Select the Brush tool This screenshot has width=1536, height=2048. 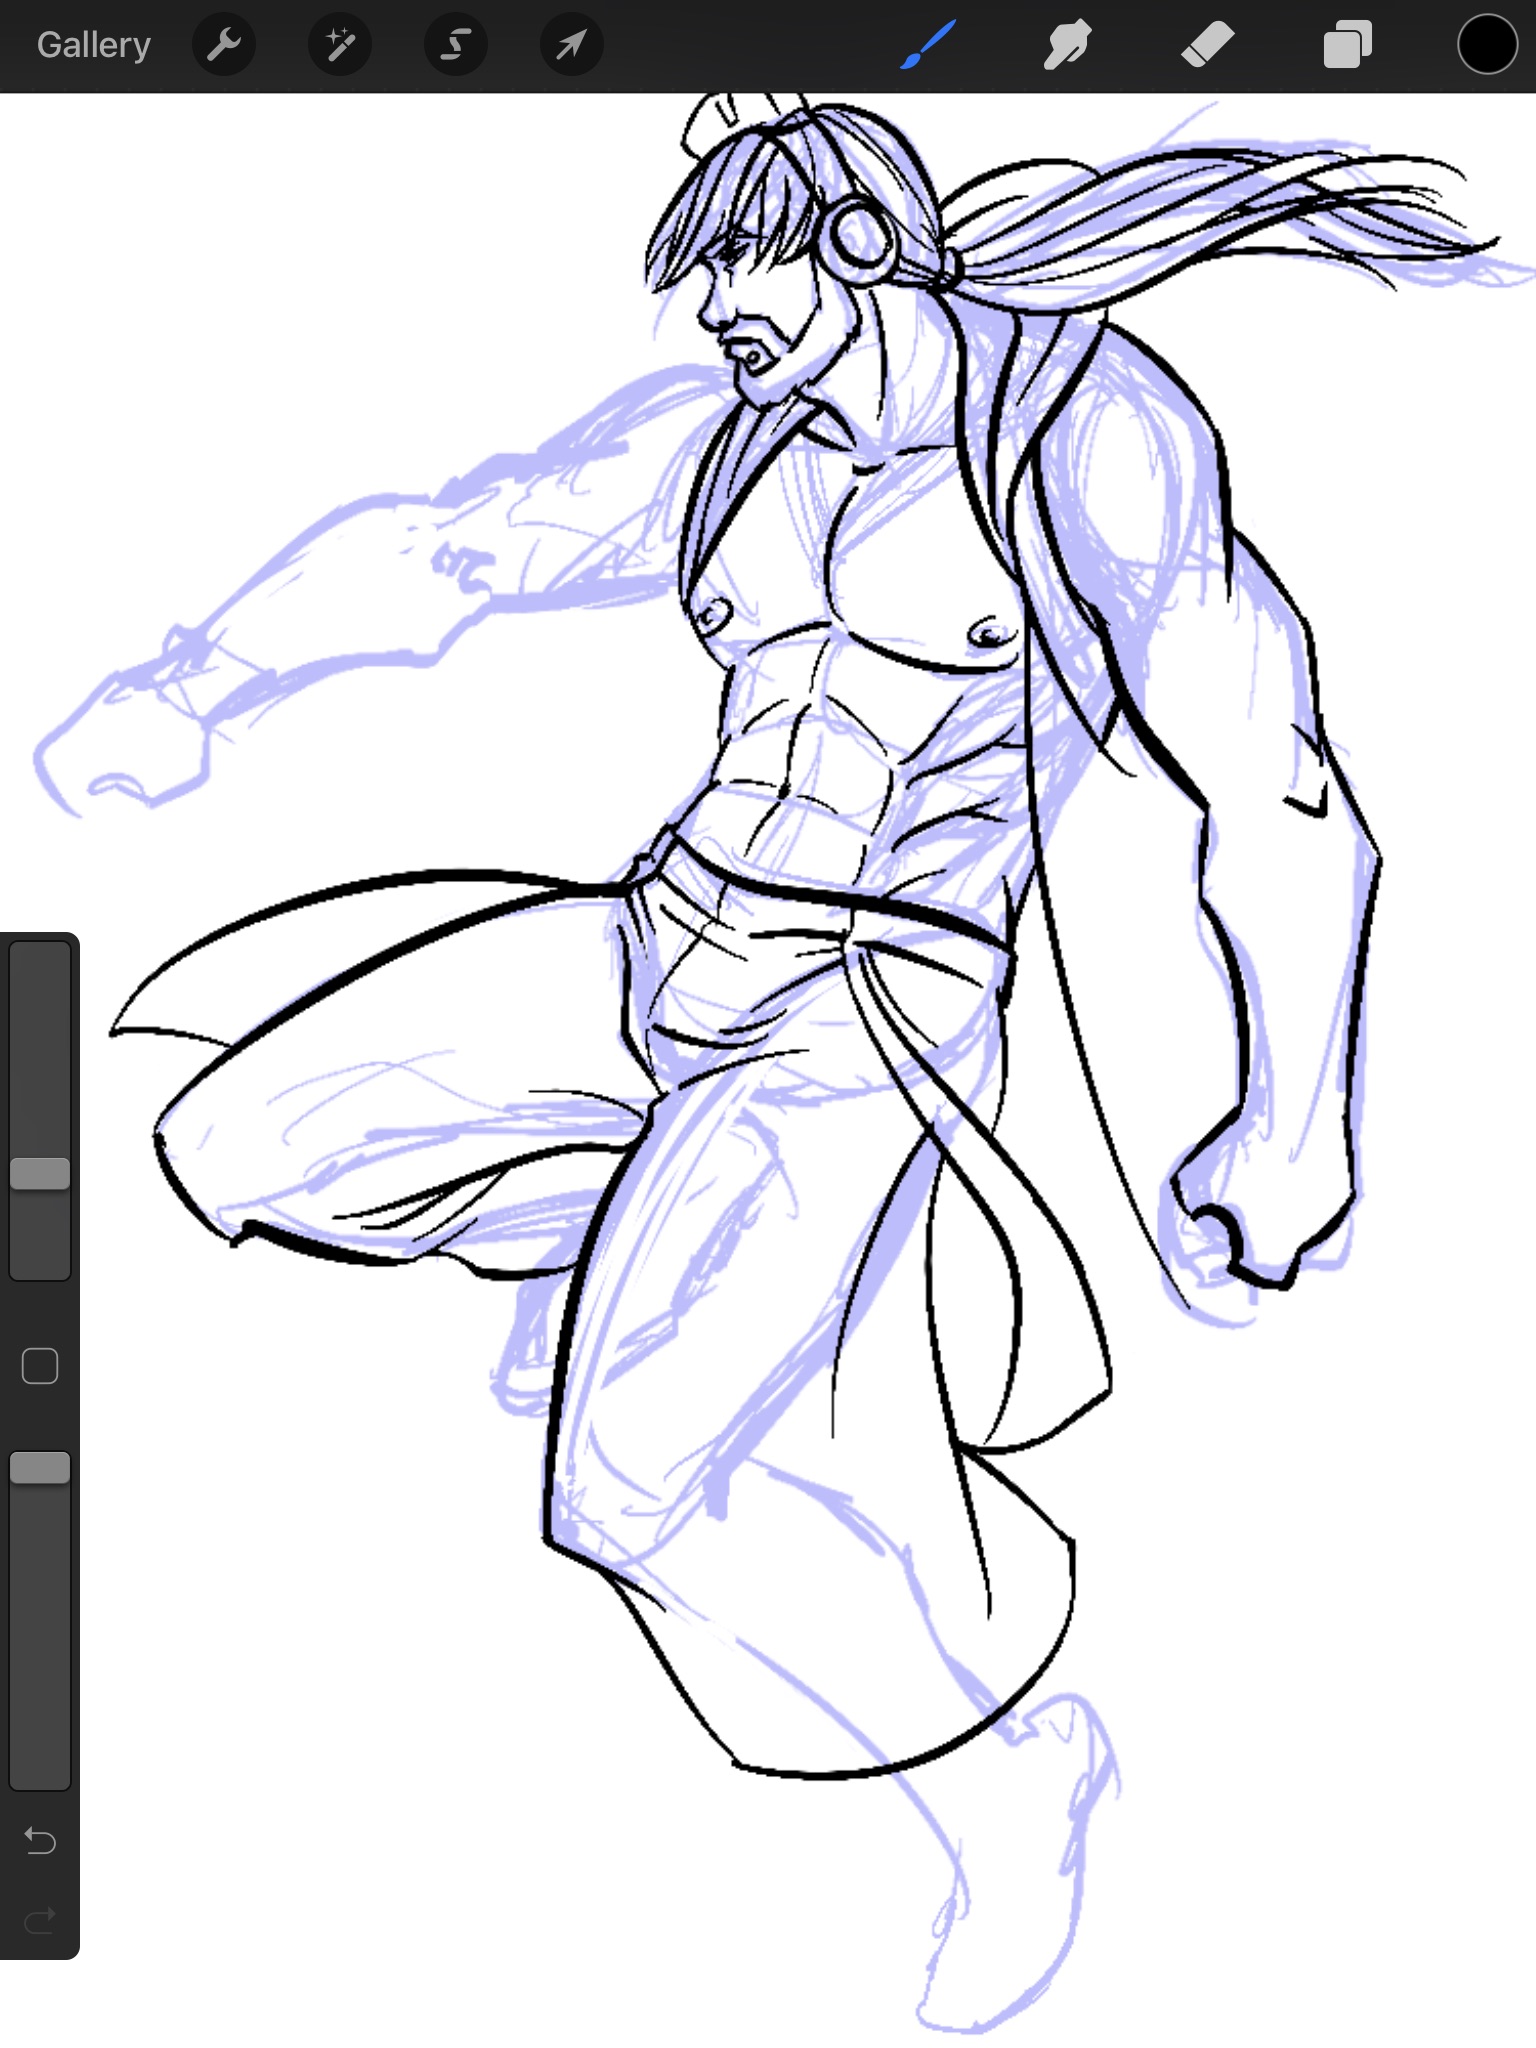(x=928, y=45)
